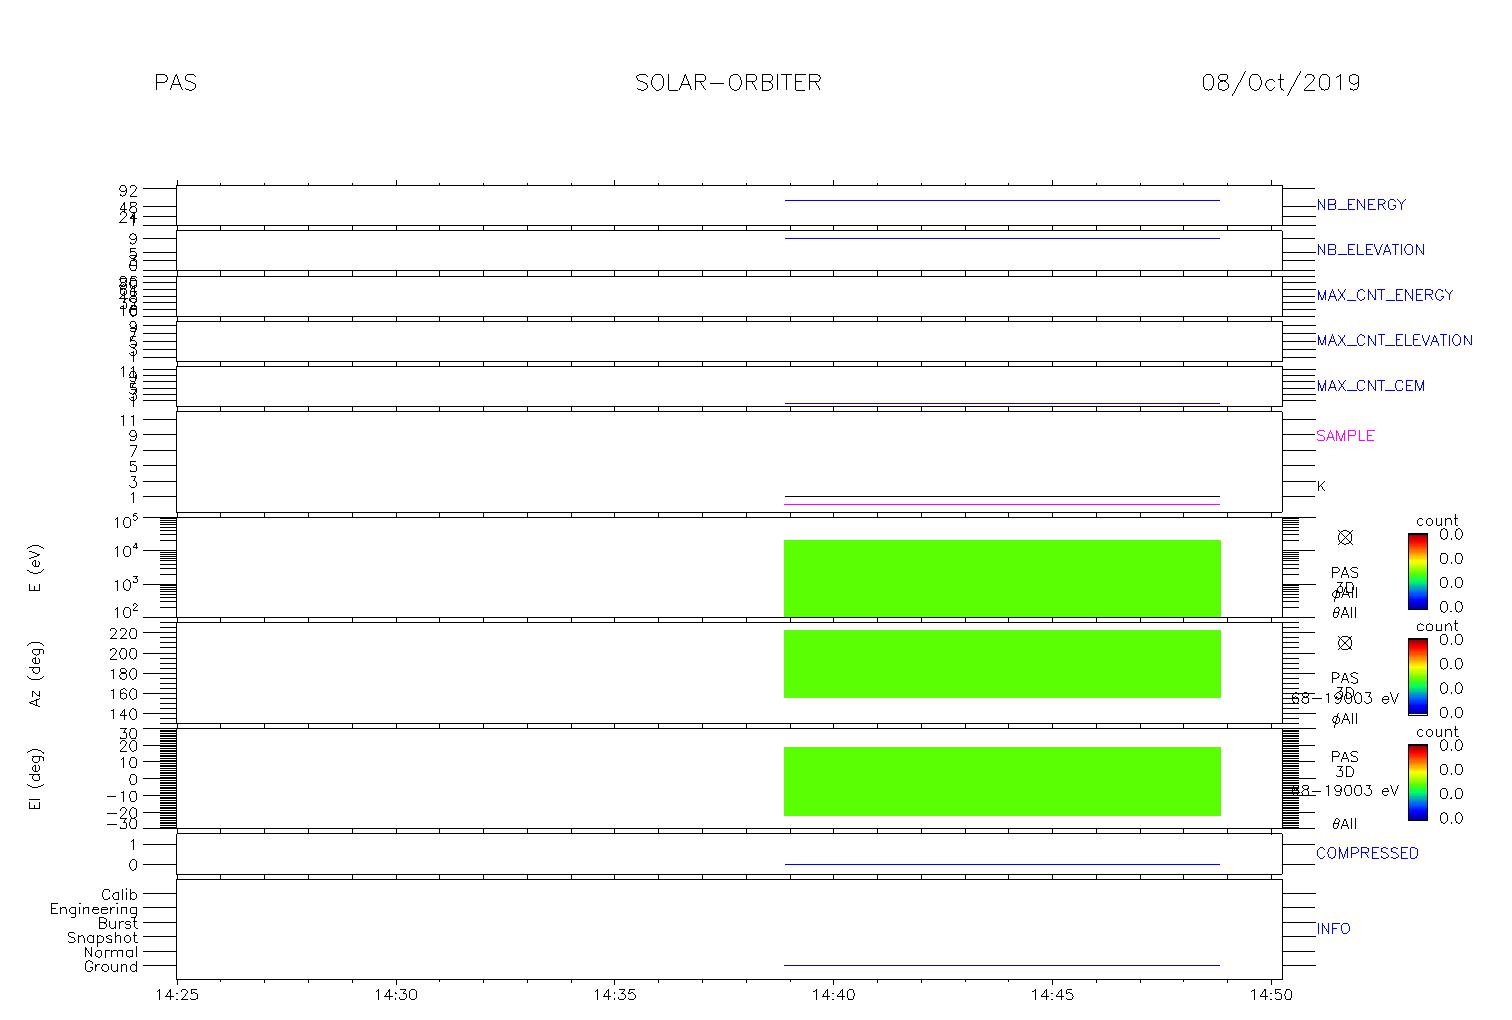Click the magenta SAMPLE data line
This screenshot has width=1512, height=1020.
tap(1002, 504)
